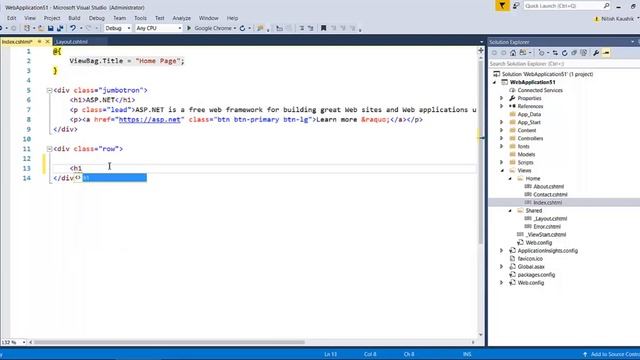Viewport: 640px width, 360px height.
Task: Click the Pending Changes Filter icon
Action: pos(542,53)
